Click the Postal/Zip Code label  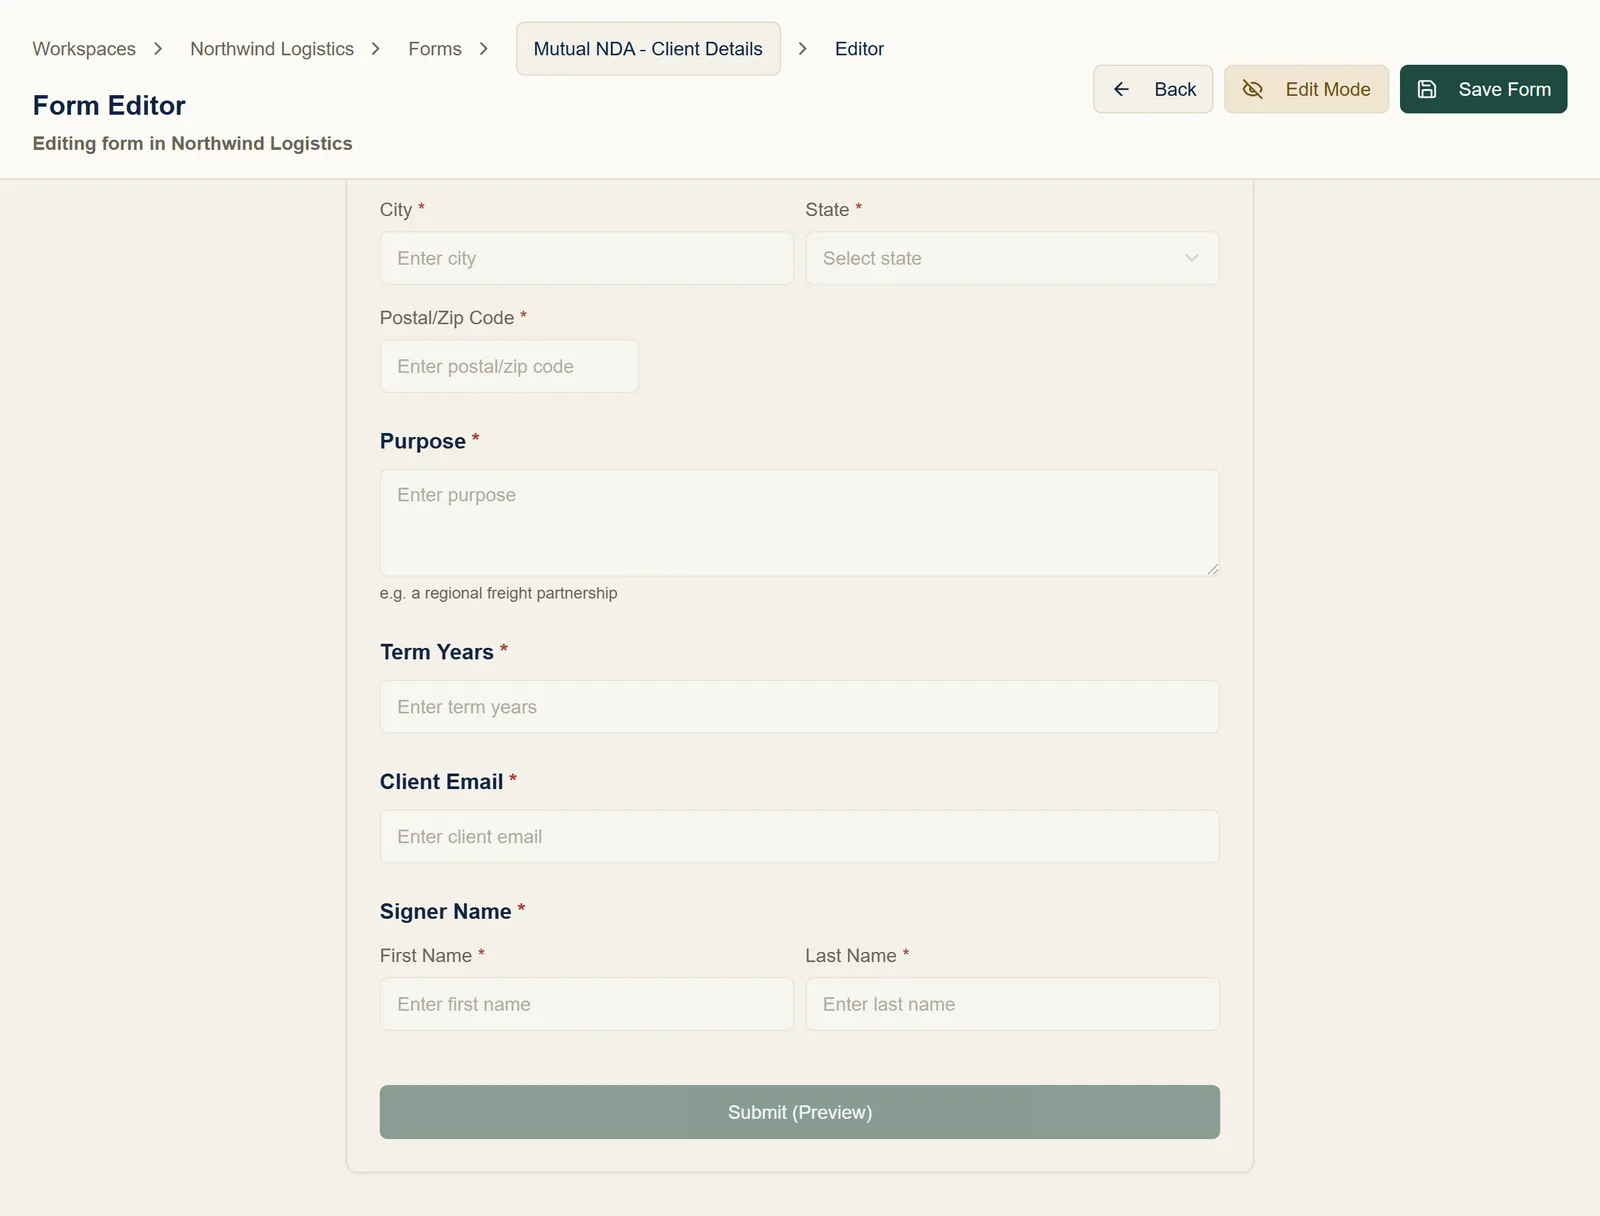447,318
